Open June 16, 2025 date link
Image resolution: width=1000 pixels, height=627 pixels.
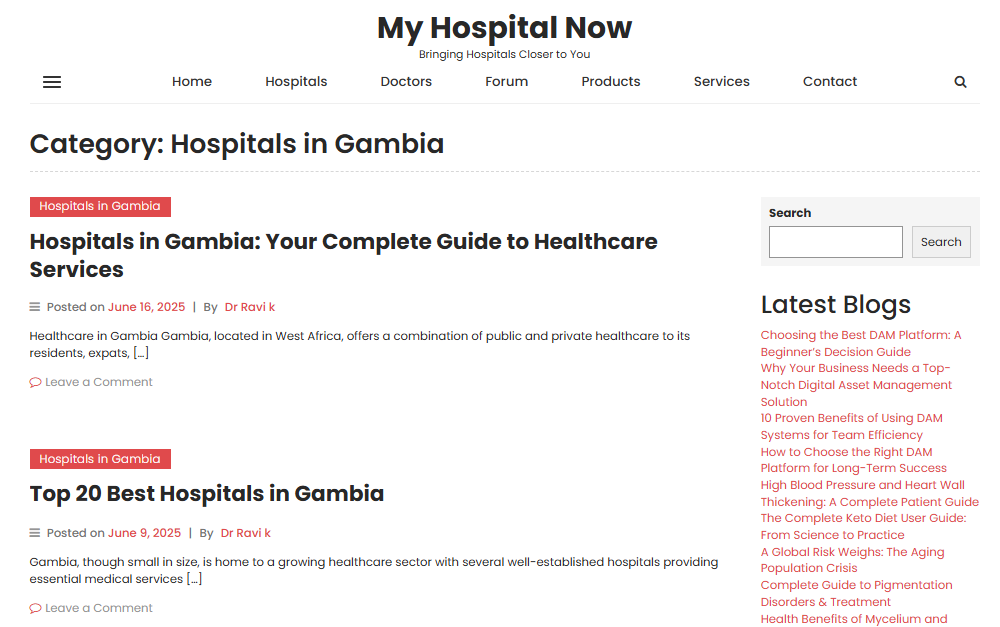click(x=146, y=307)
